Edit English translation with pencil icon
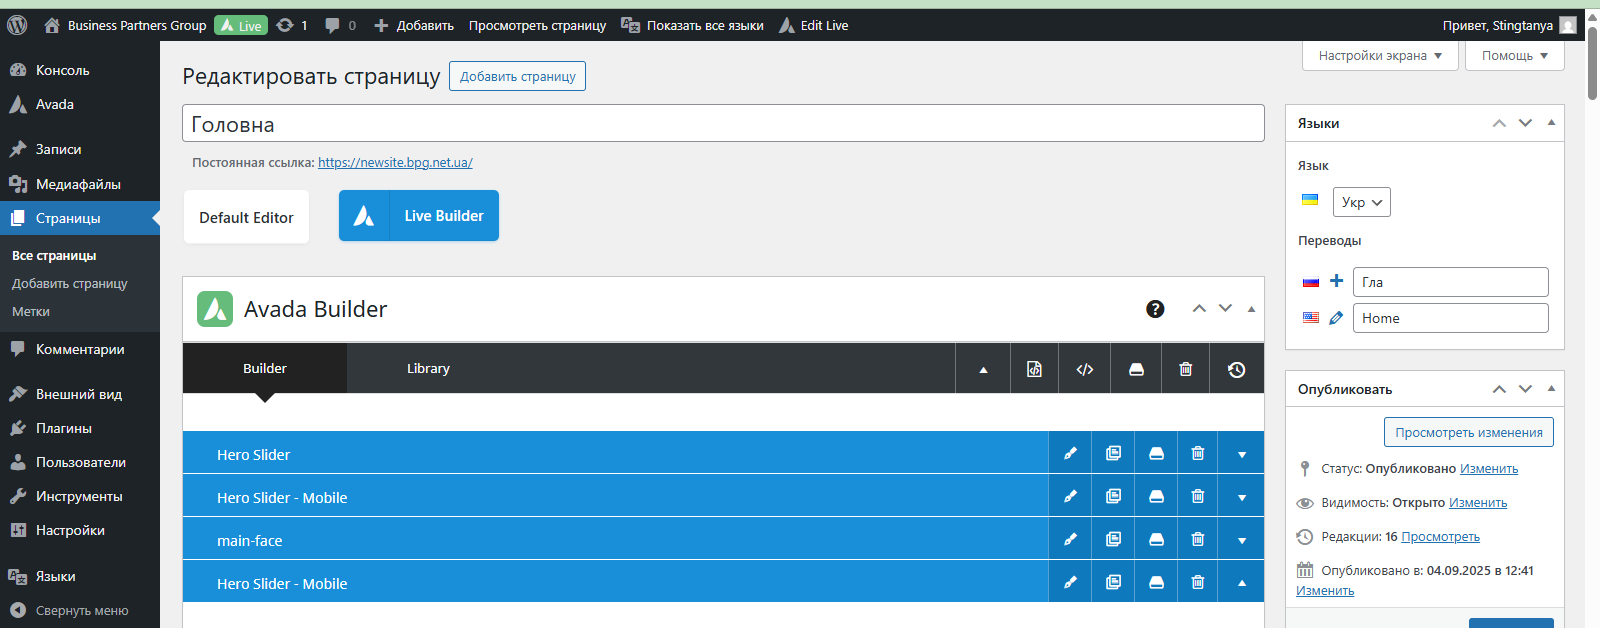Viewport: 1600px width, 628px height. pos(1336,318)
